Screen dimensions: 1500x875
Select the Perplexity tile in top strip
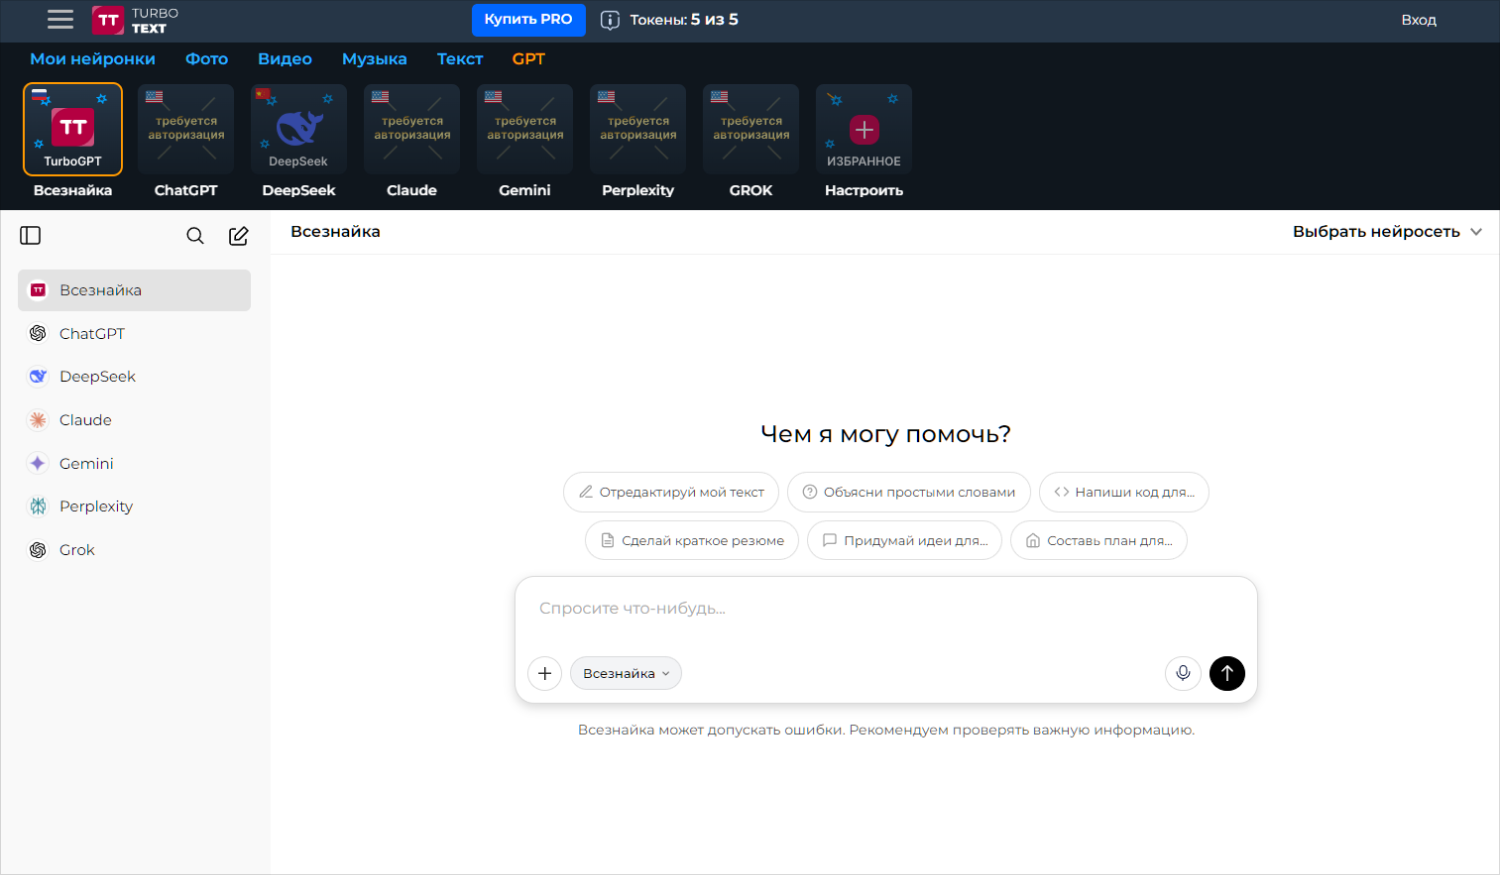(x=638, y=130)
